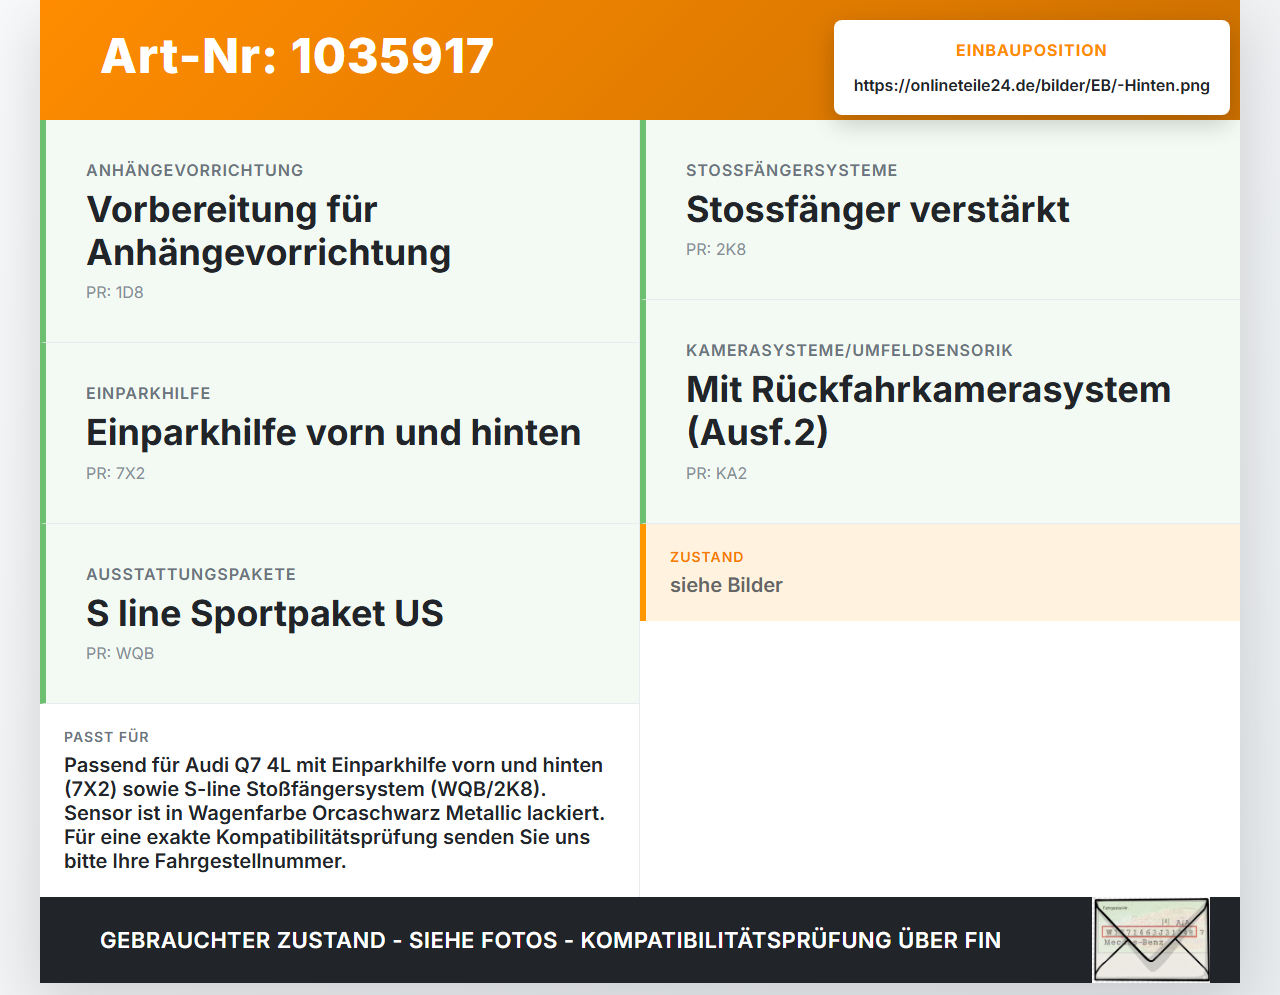Screen dimensions: 1280x995
Task: Click the KAMERASYSTEME/UMFELDSENSORIK label
Action: [x=849, y=350]
